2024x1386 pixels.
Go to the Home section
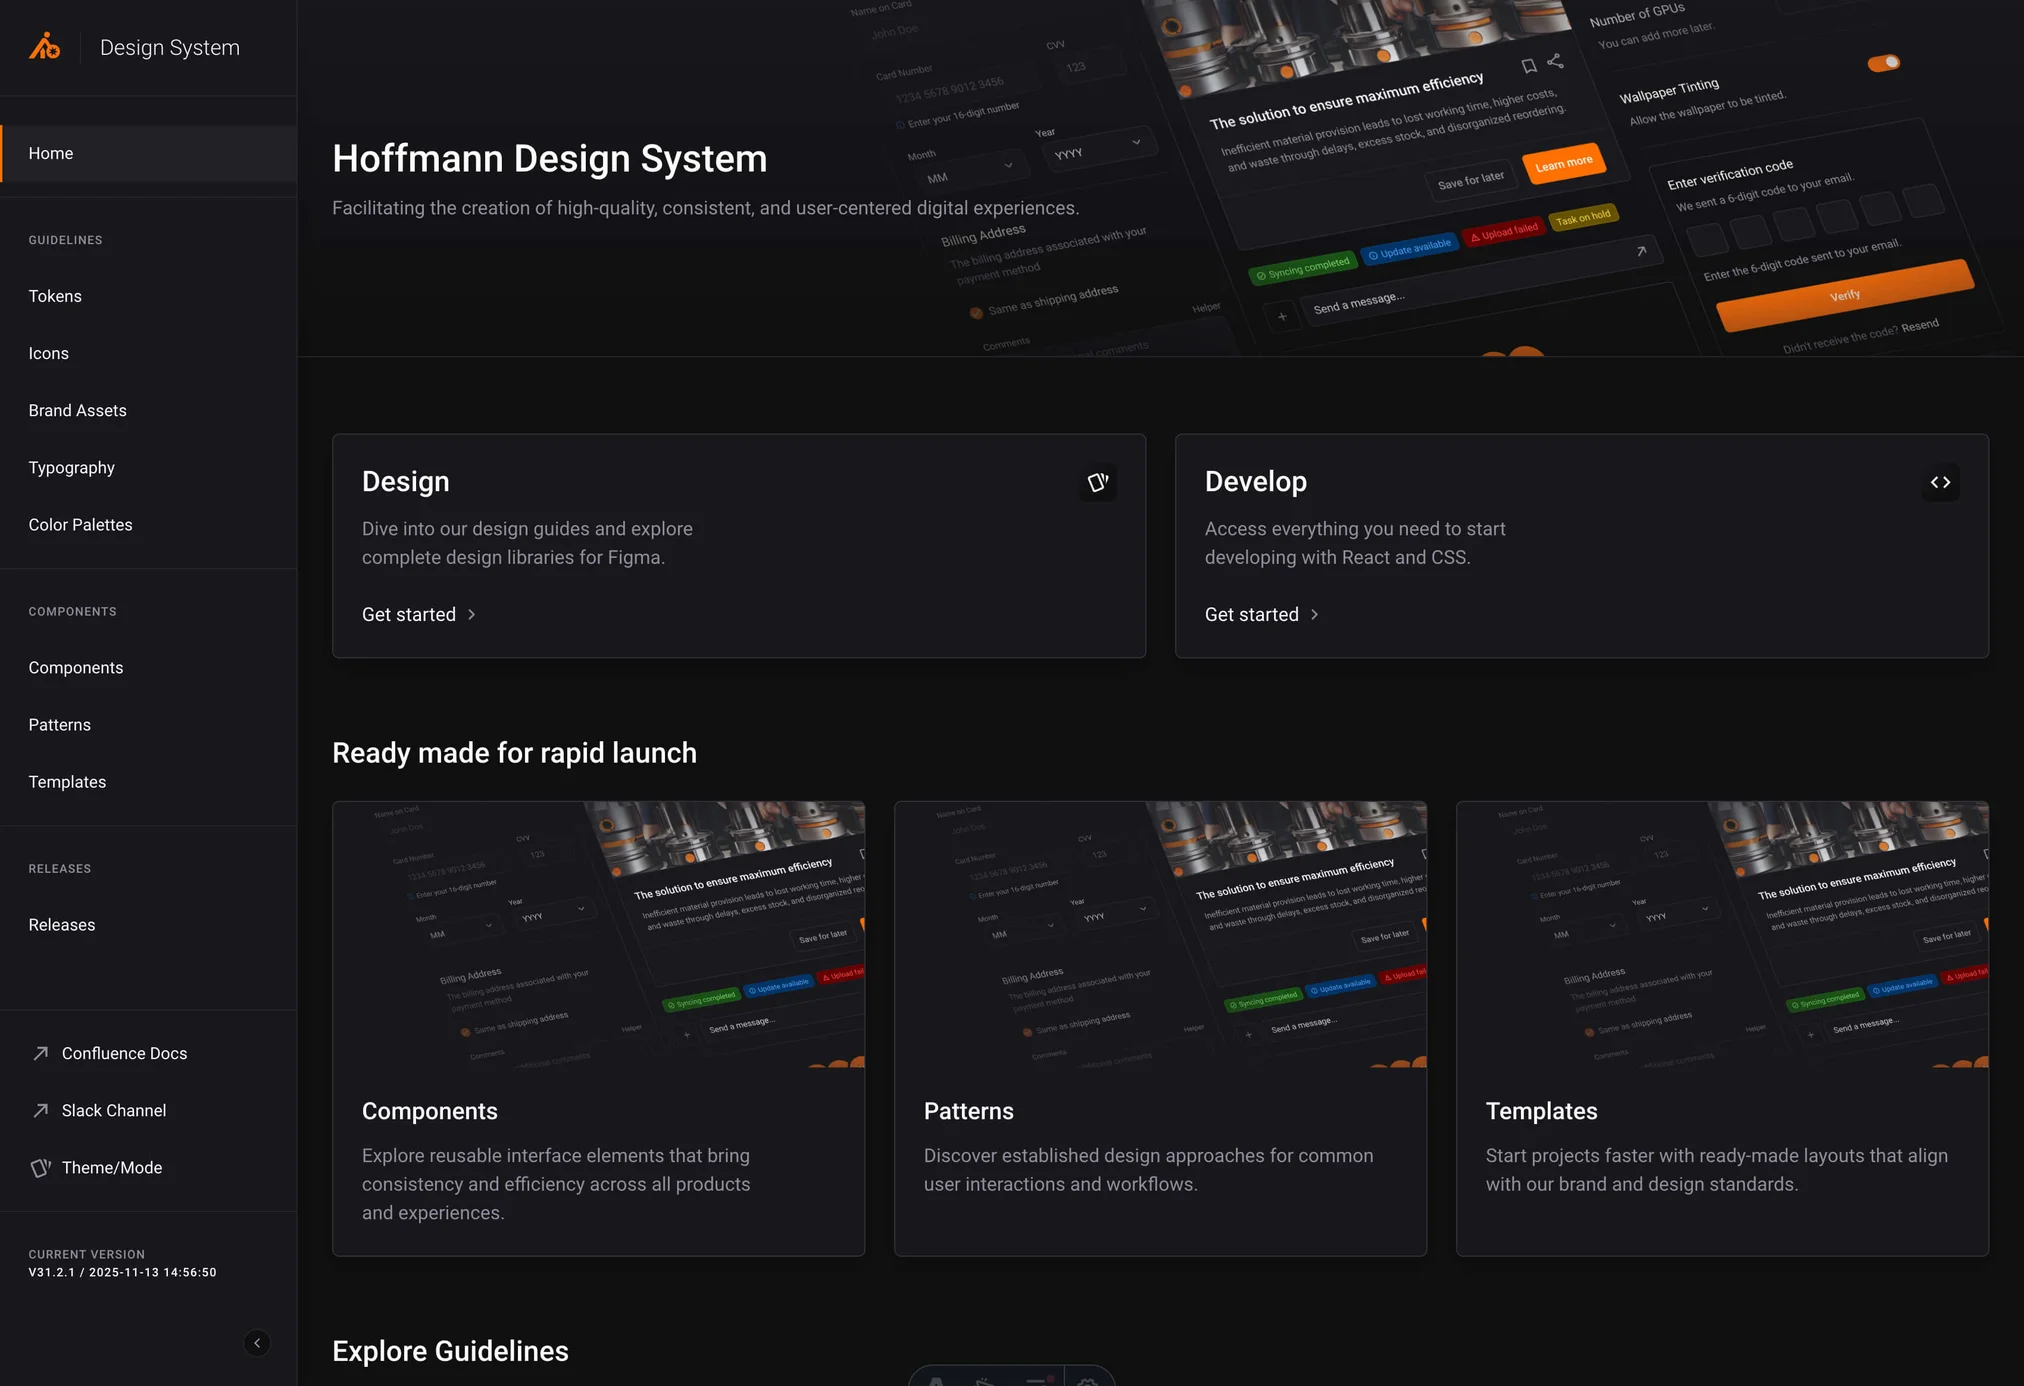50,153
